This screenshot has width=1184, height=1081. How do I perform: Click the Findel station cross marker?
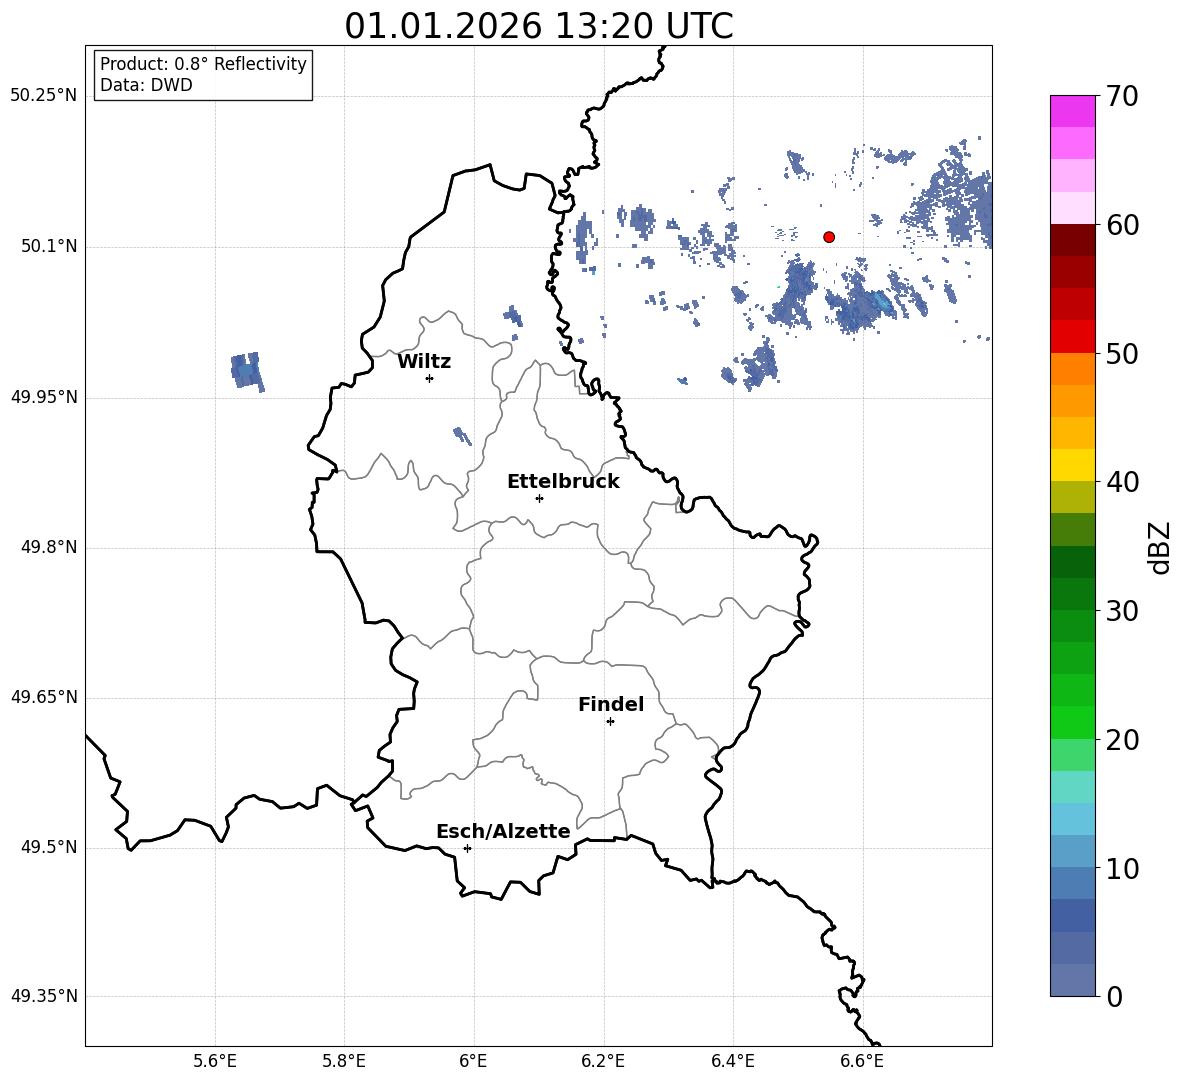click(x=610, y=722)
